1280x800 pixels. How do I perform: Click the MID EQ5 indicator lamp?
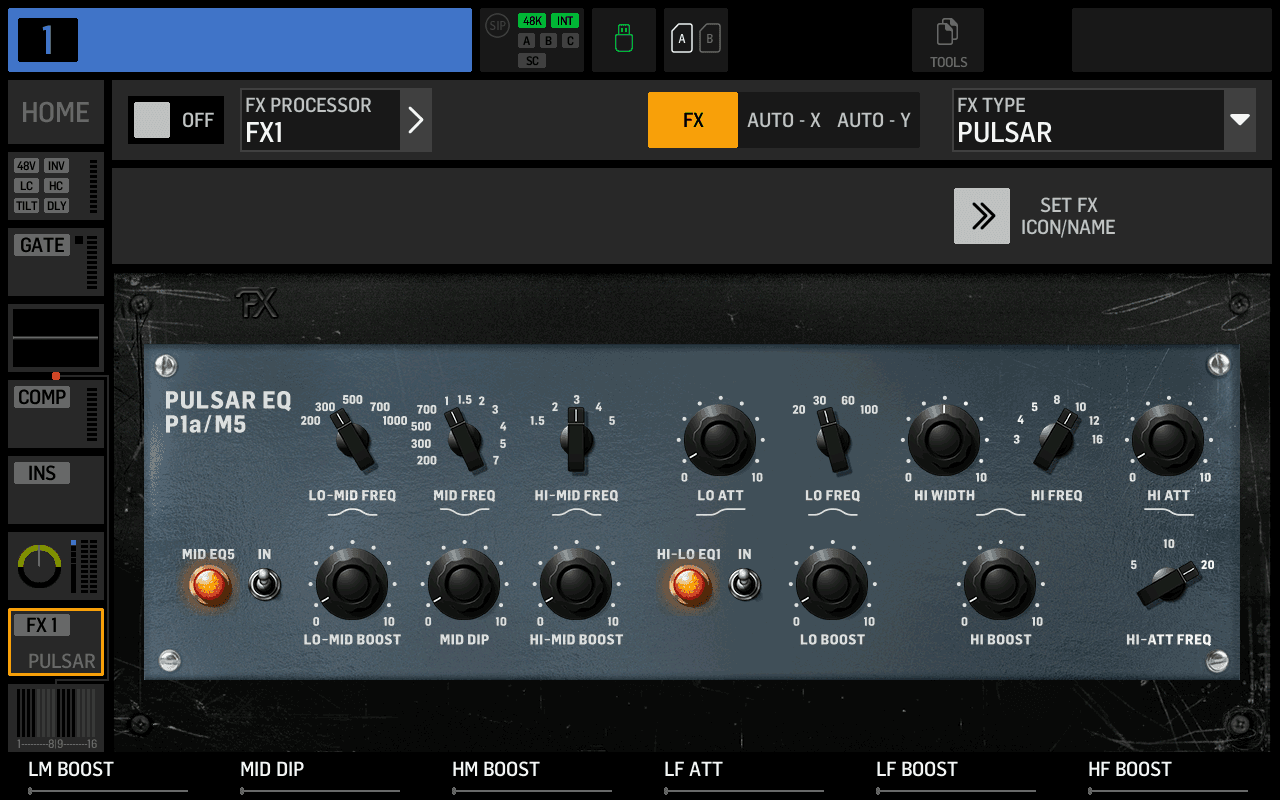click(x=210, y=585)
